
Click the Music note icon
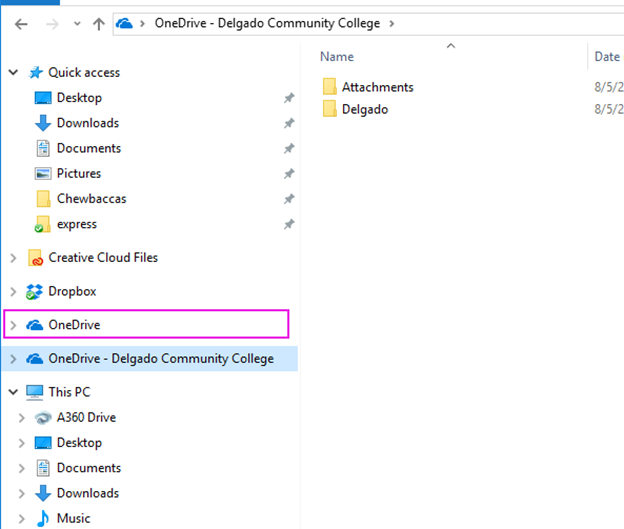[x=43, y=519]
